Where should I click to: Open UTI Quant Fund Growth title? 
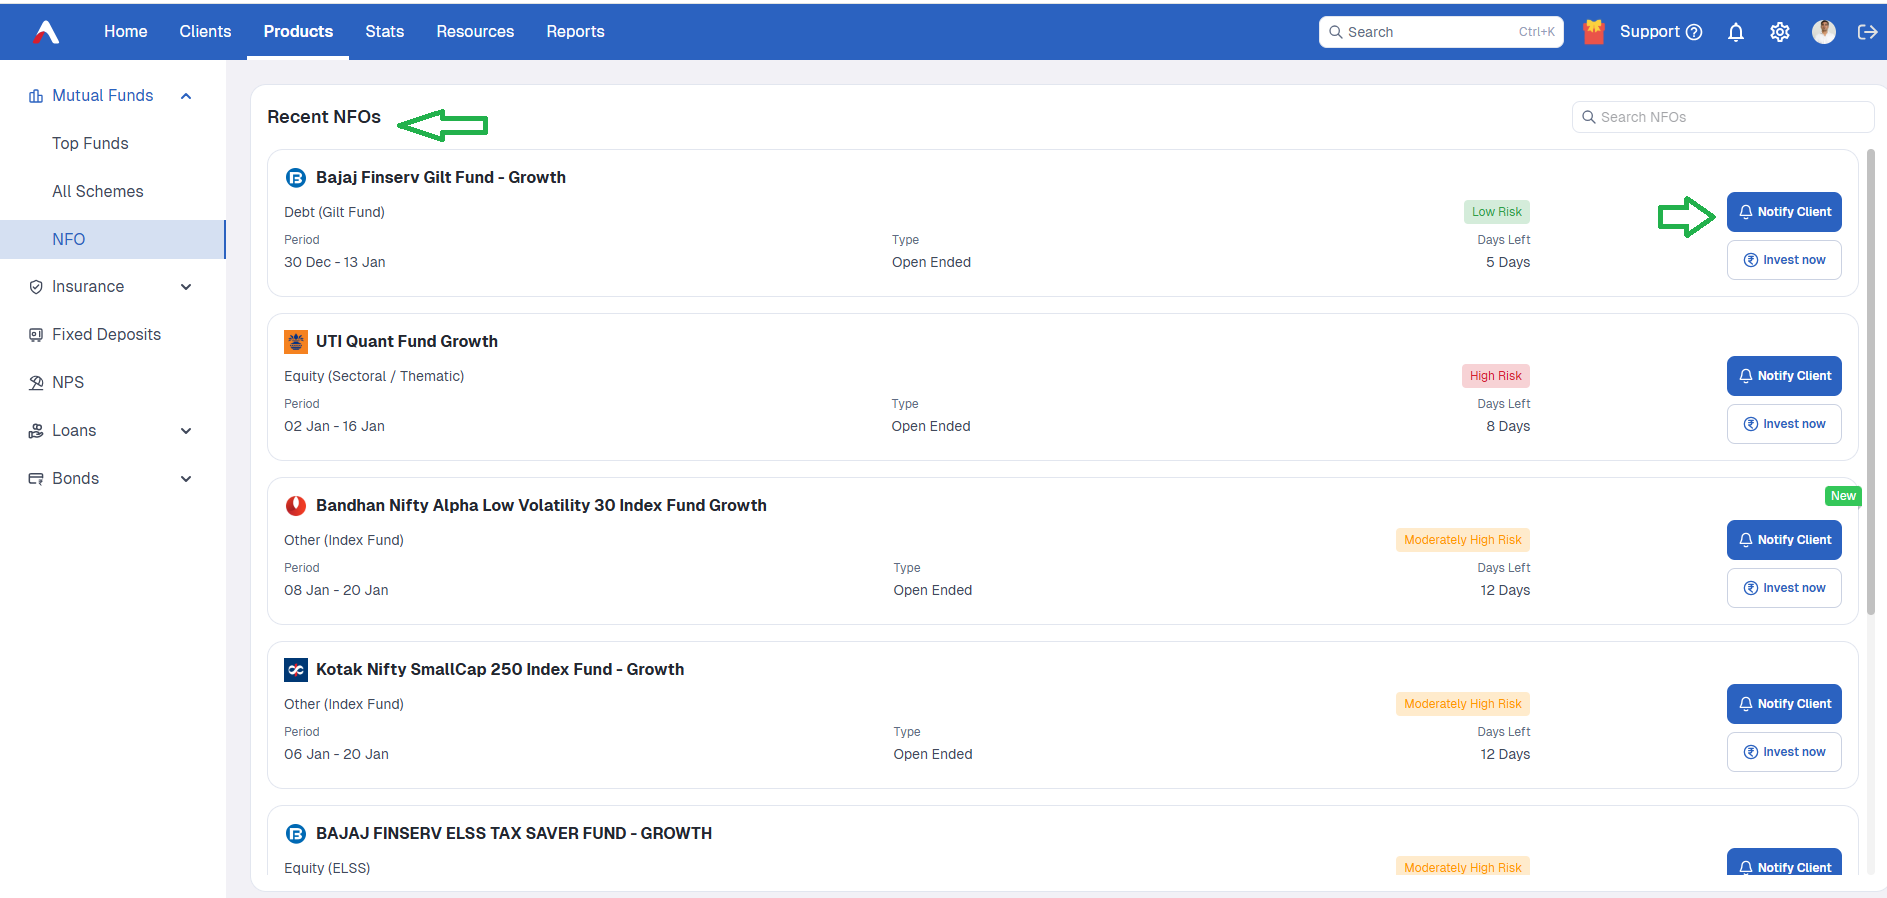407,342
